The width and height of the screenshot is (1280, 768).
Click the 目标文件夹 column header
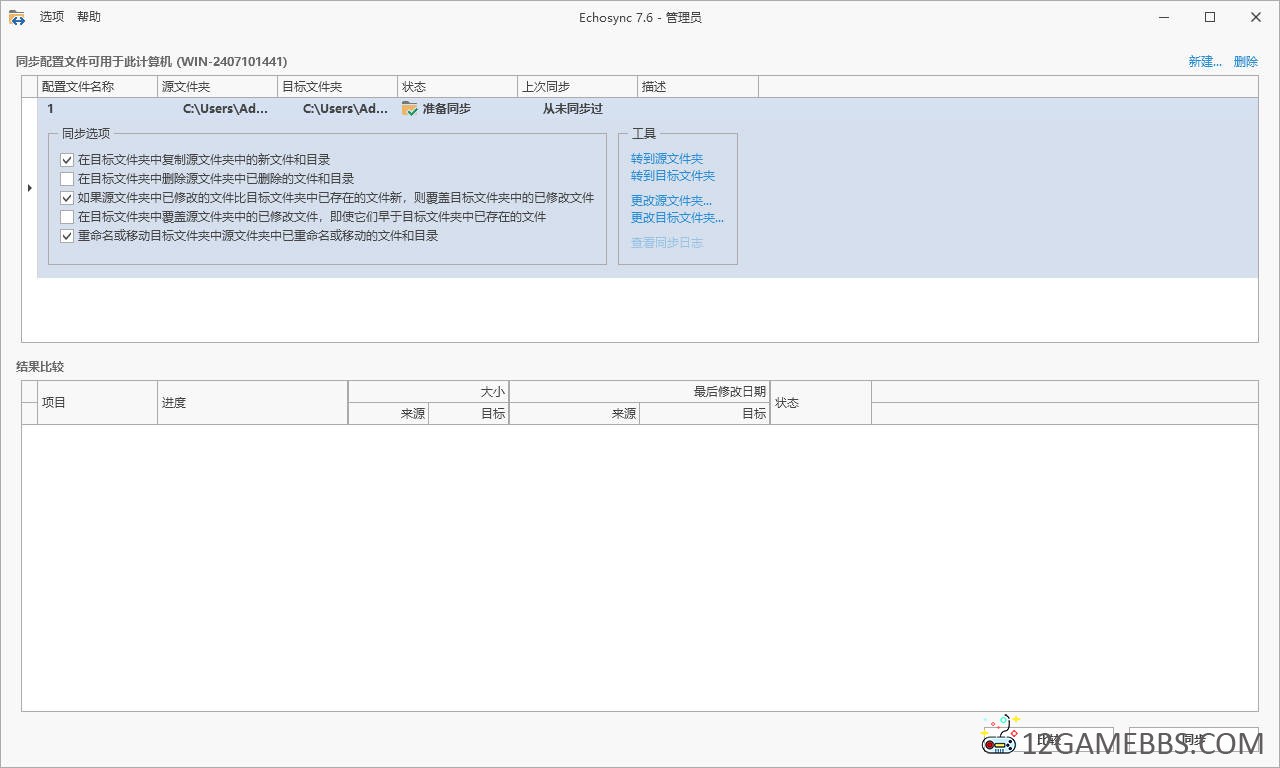click(x=337, y=87)
